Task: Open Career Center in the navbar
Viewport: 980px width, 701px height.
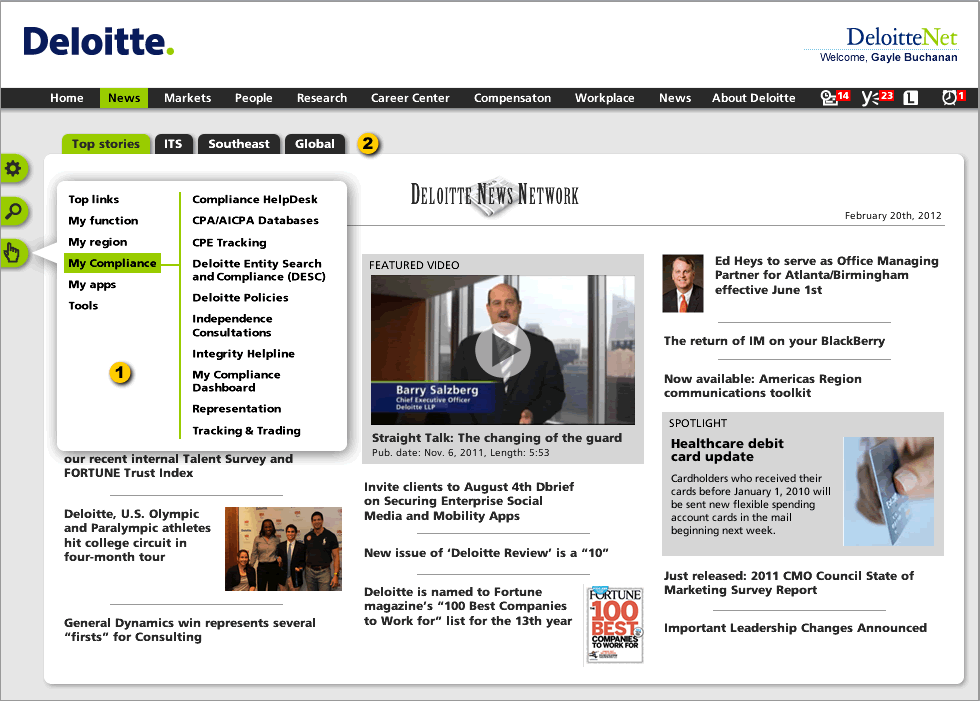Action: tap(410, 98)
